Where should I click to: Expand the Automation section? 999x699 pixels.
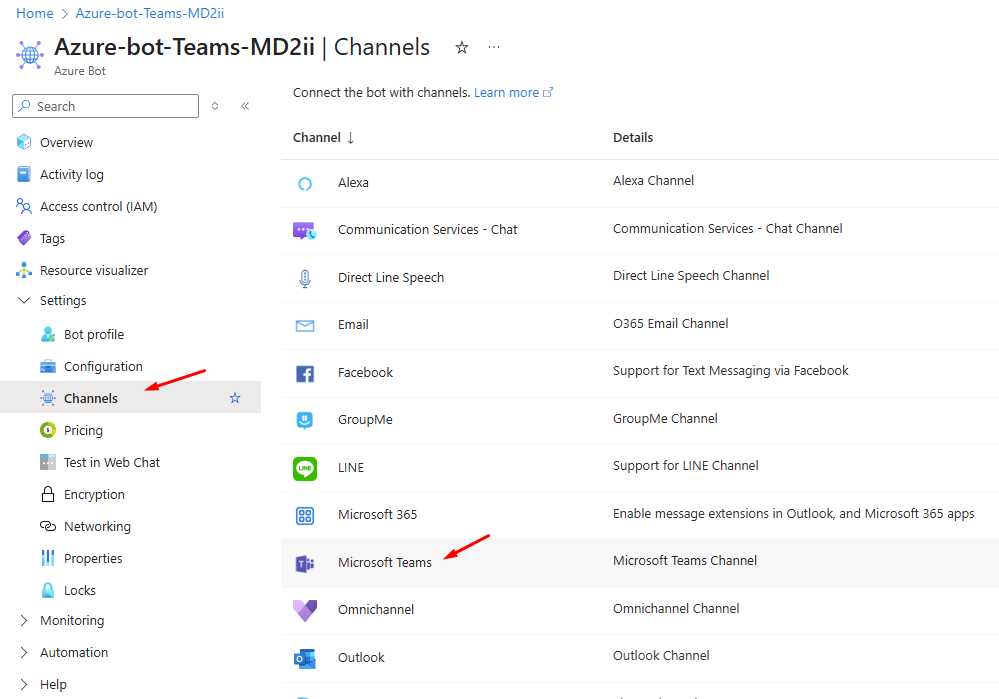(x=24, y=653)
